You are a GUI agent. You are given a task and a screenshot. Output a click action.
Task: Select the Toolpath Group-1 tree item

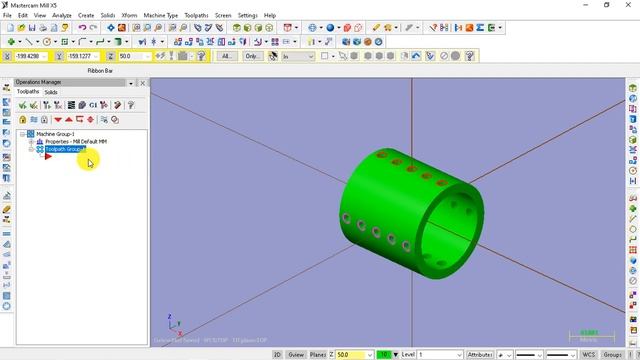[64, 149]
